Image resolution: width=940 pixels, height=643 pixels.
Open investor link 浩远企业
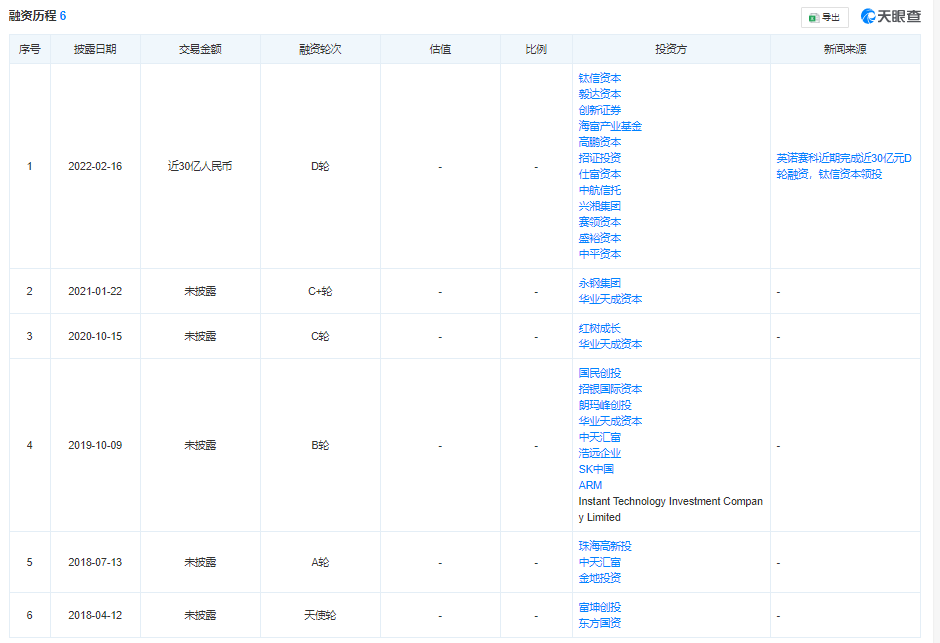(599, 453)
